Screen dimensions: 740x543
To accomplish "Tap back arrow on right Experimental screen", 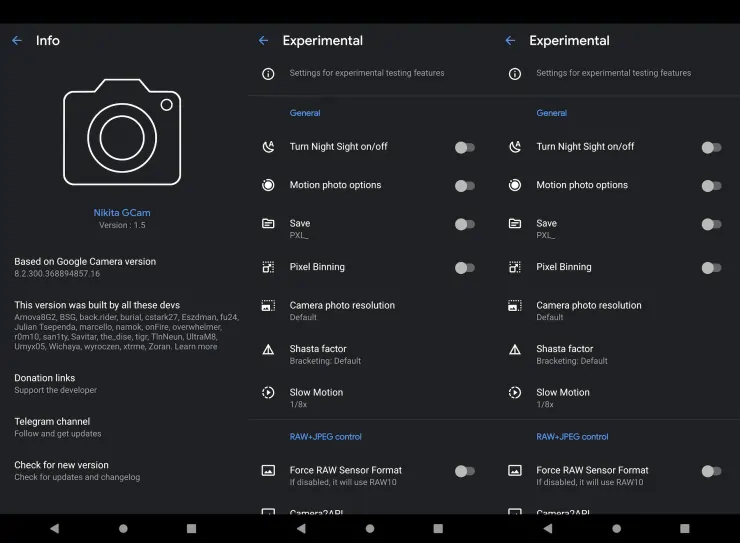I will pos(510,41).
